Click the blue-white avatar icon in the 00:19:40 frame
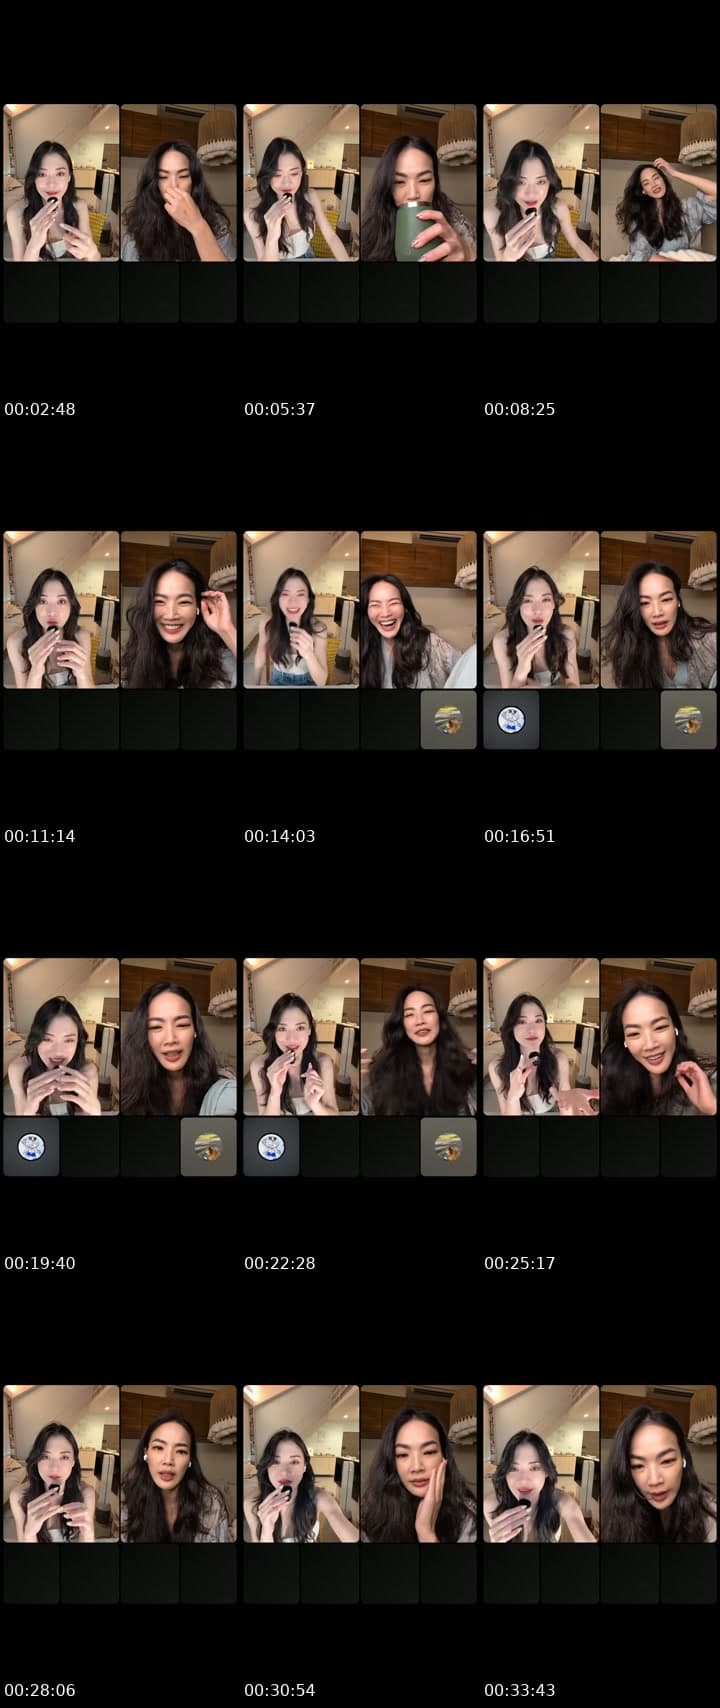720x1708 pixels. coord(31,1147)
